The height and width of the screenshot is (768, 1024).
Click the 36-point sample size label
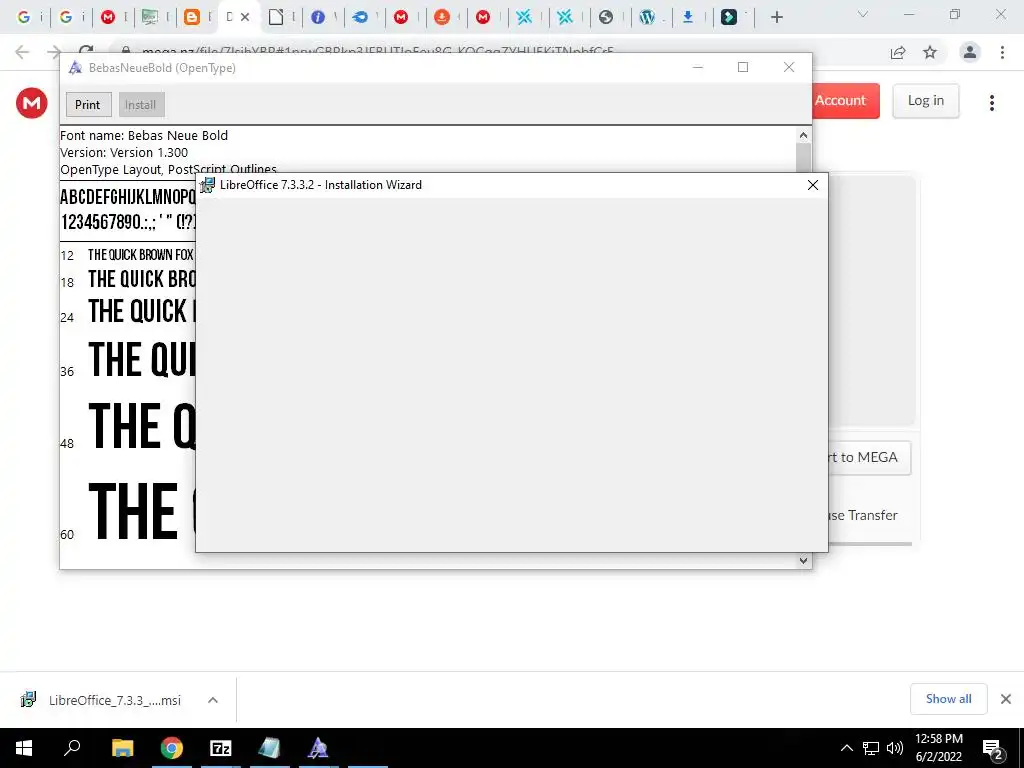(67, 372)
